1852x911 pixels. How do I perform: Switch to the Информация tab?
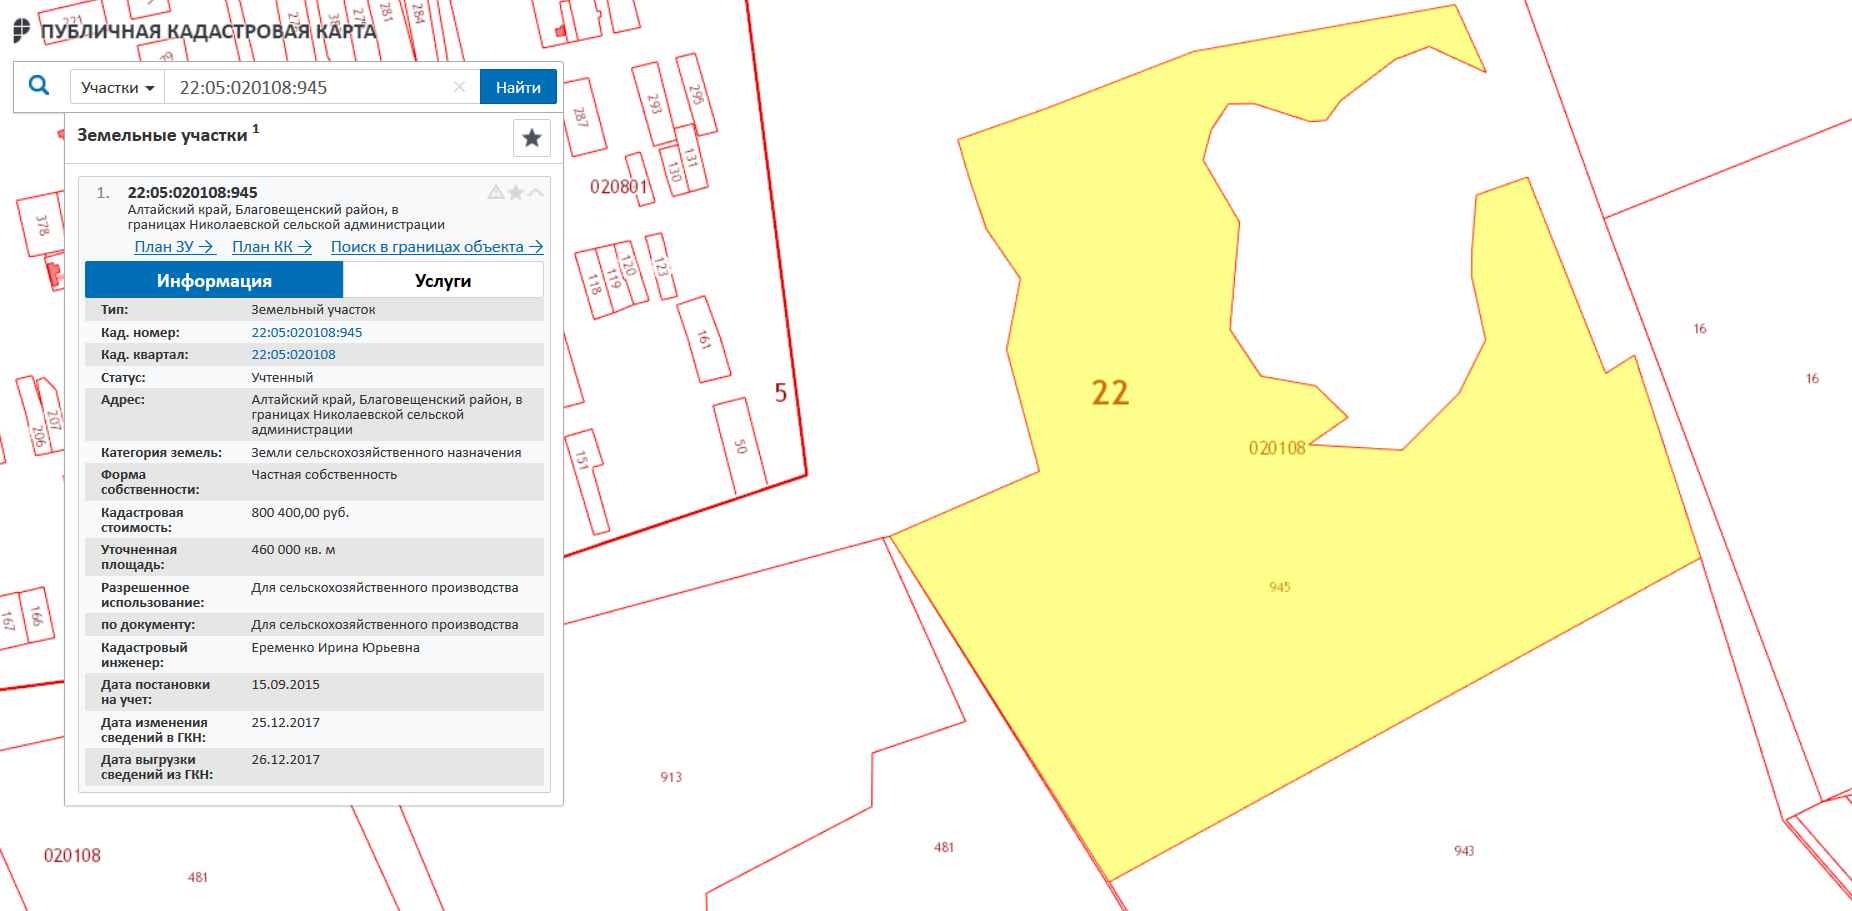[214, 281]
